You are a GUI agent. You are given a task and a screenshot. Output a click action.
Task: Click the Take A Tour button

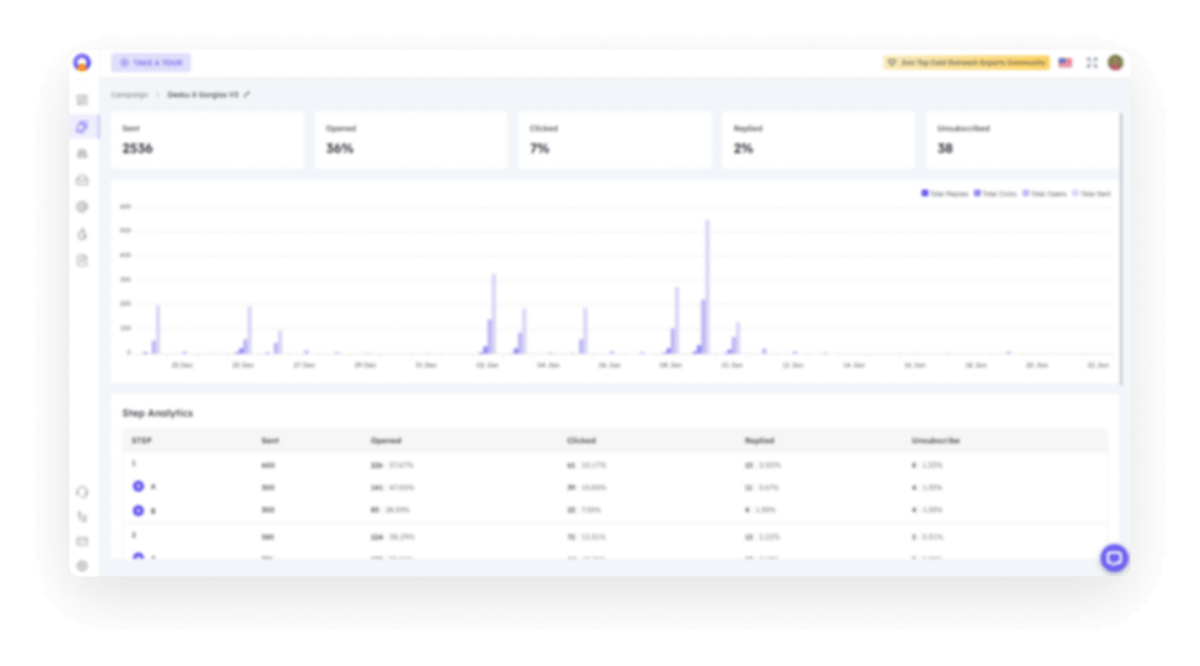pos(151,62)
